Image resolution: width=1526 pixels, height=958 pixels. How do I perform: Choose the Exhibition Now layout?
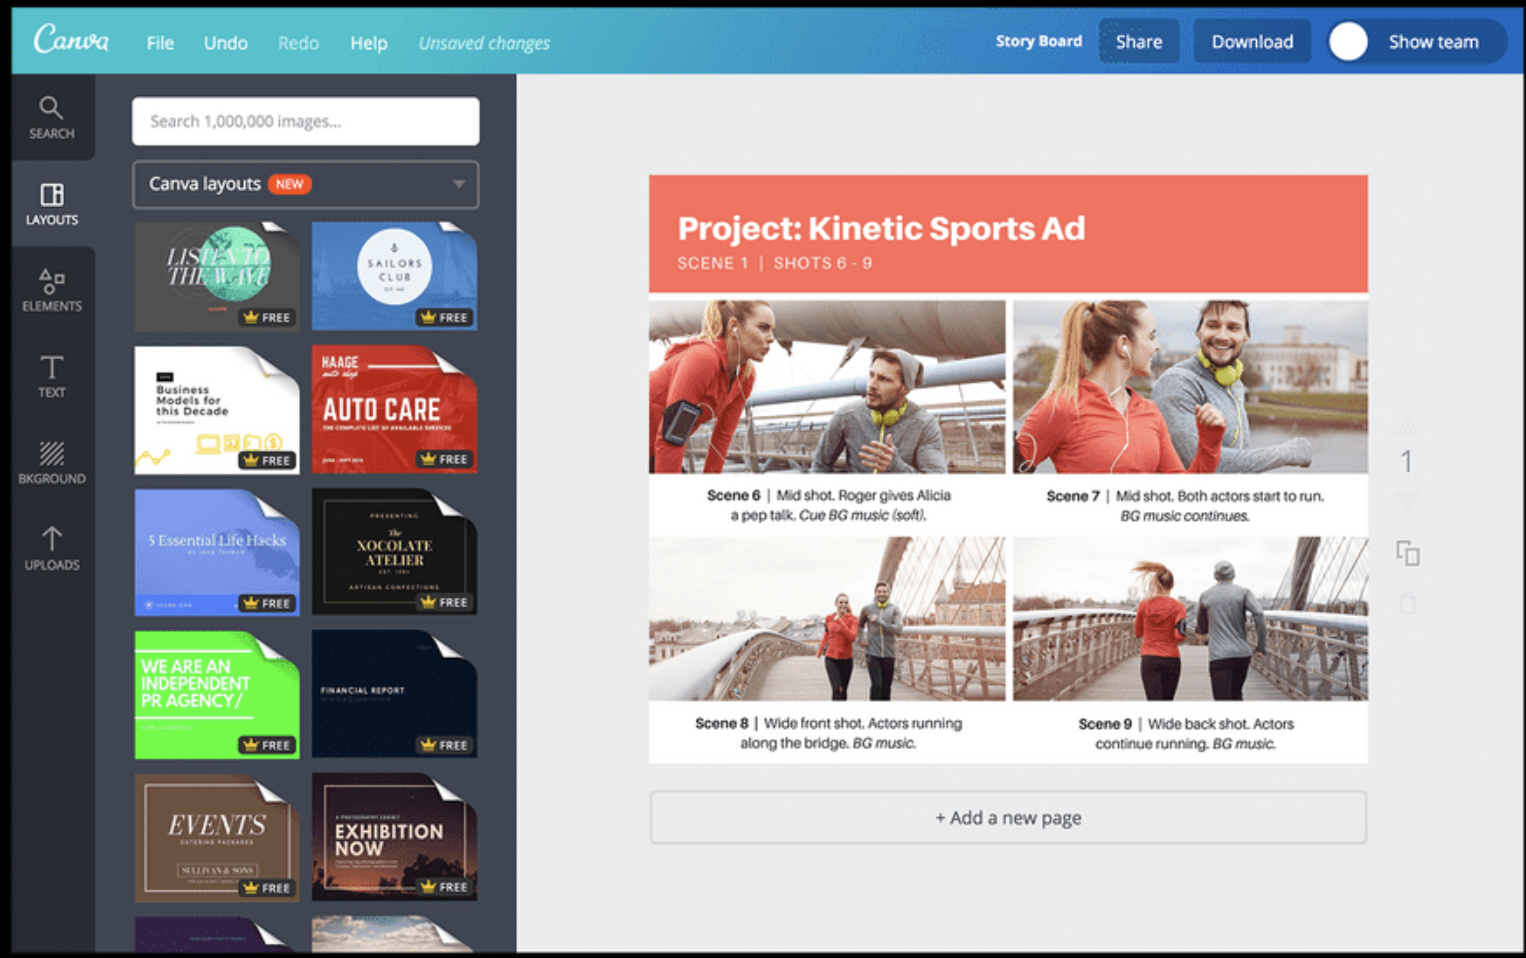[394, 837]
